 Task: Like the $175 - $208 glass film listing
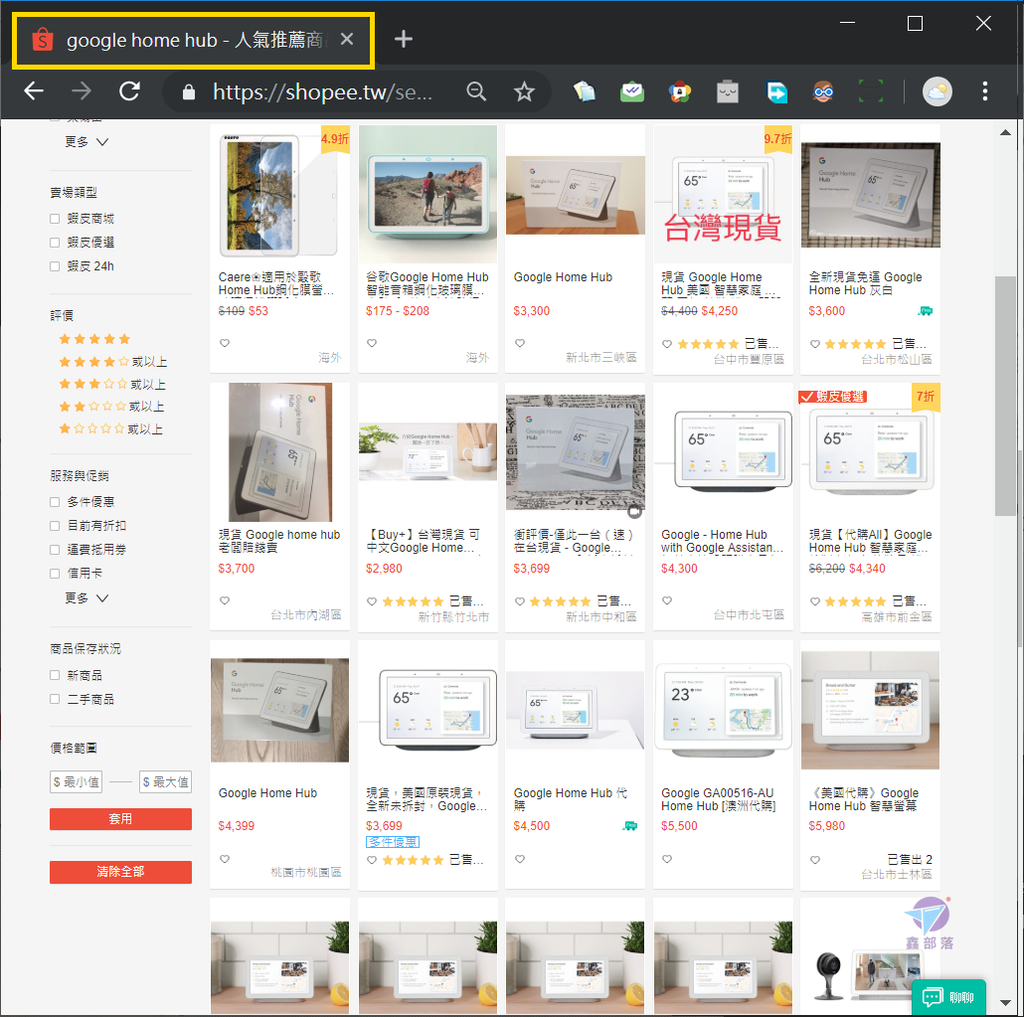tap(372, 343)
